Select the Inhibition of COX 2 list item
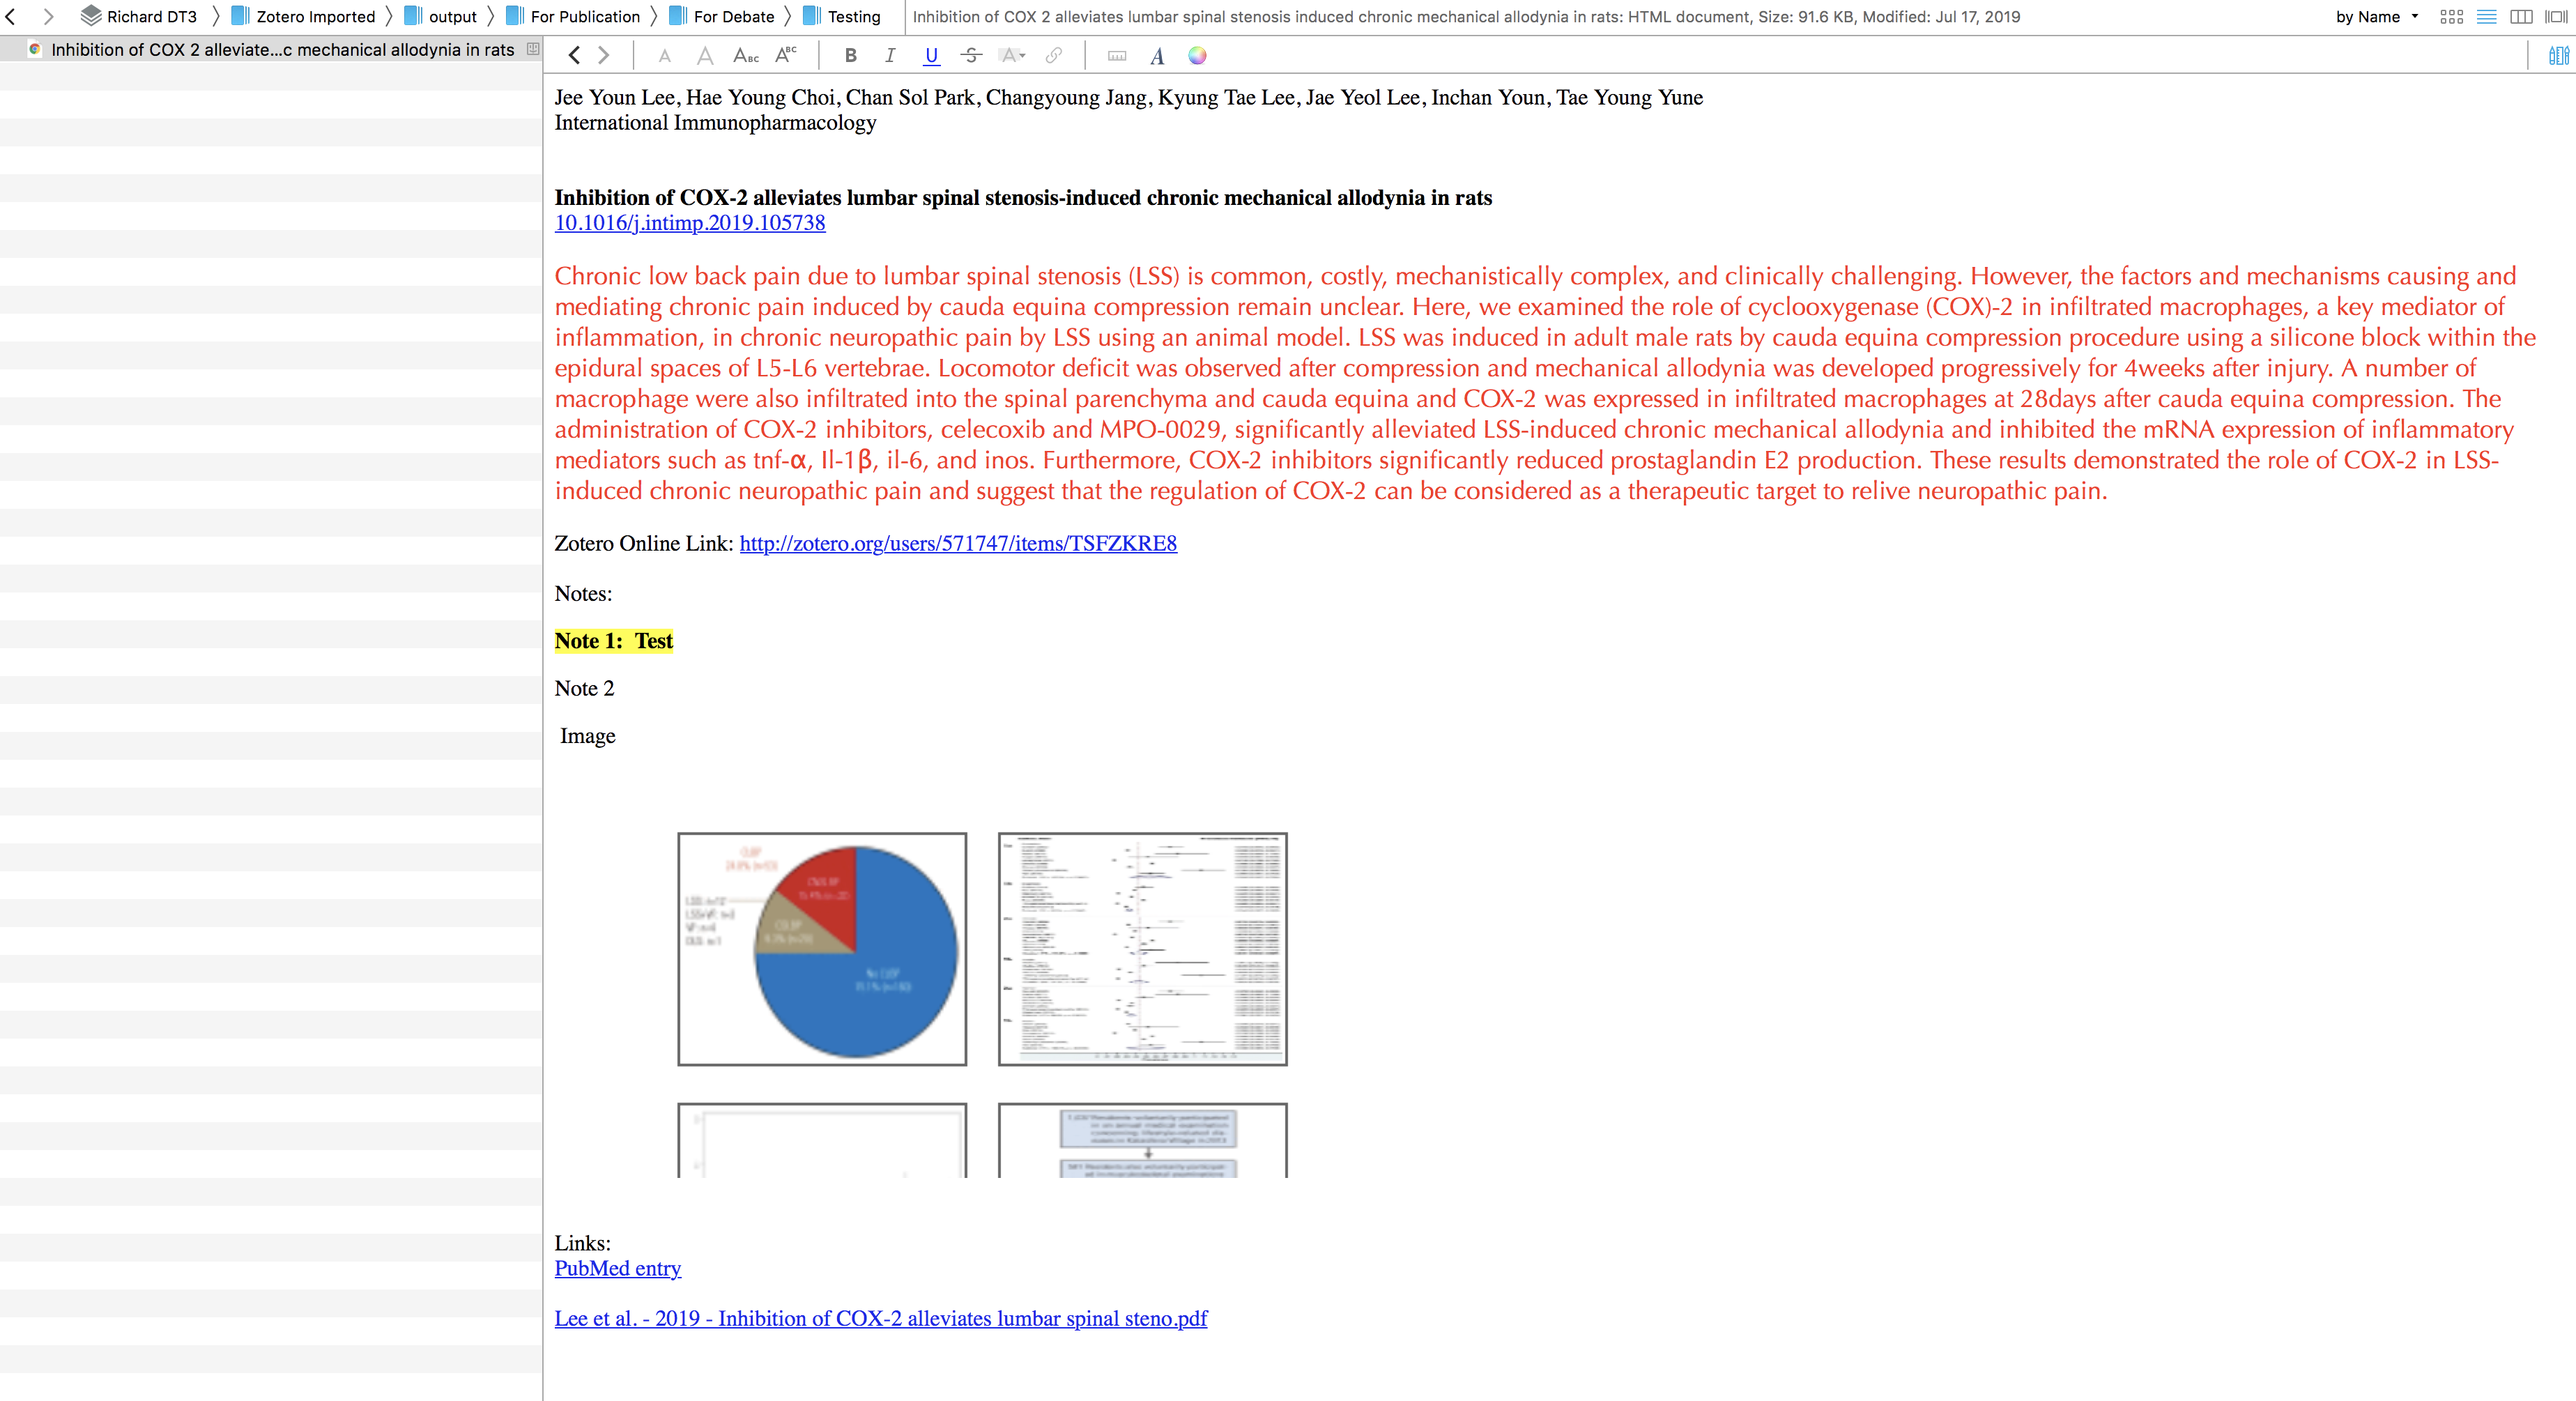The image size is (2576, 1401). coord(271,49)
